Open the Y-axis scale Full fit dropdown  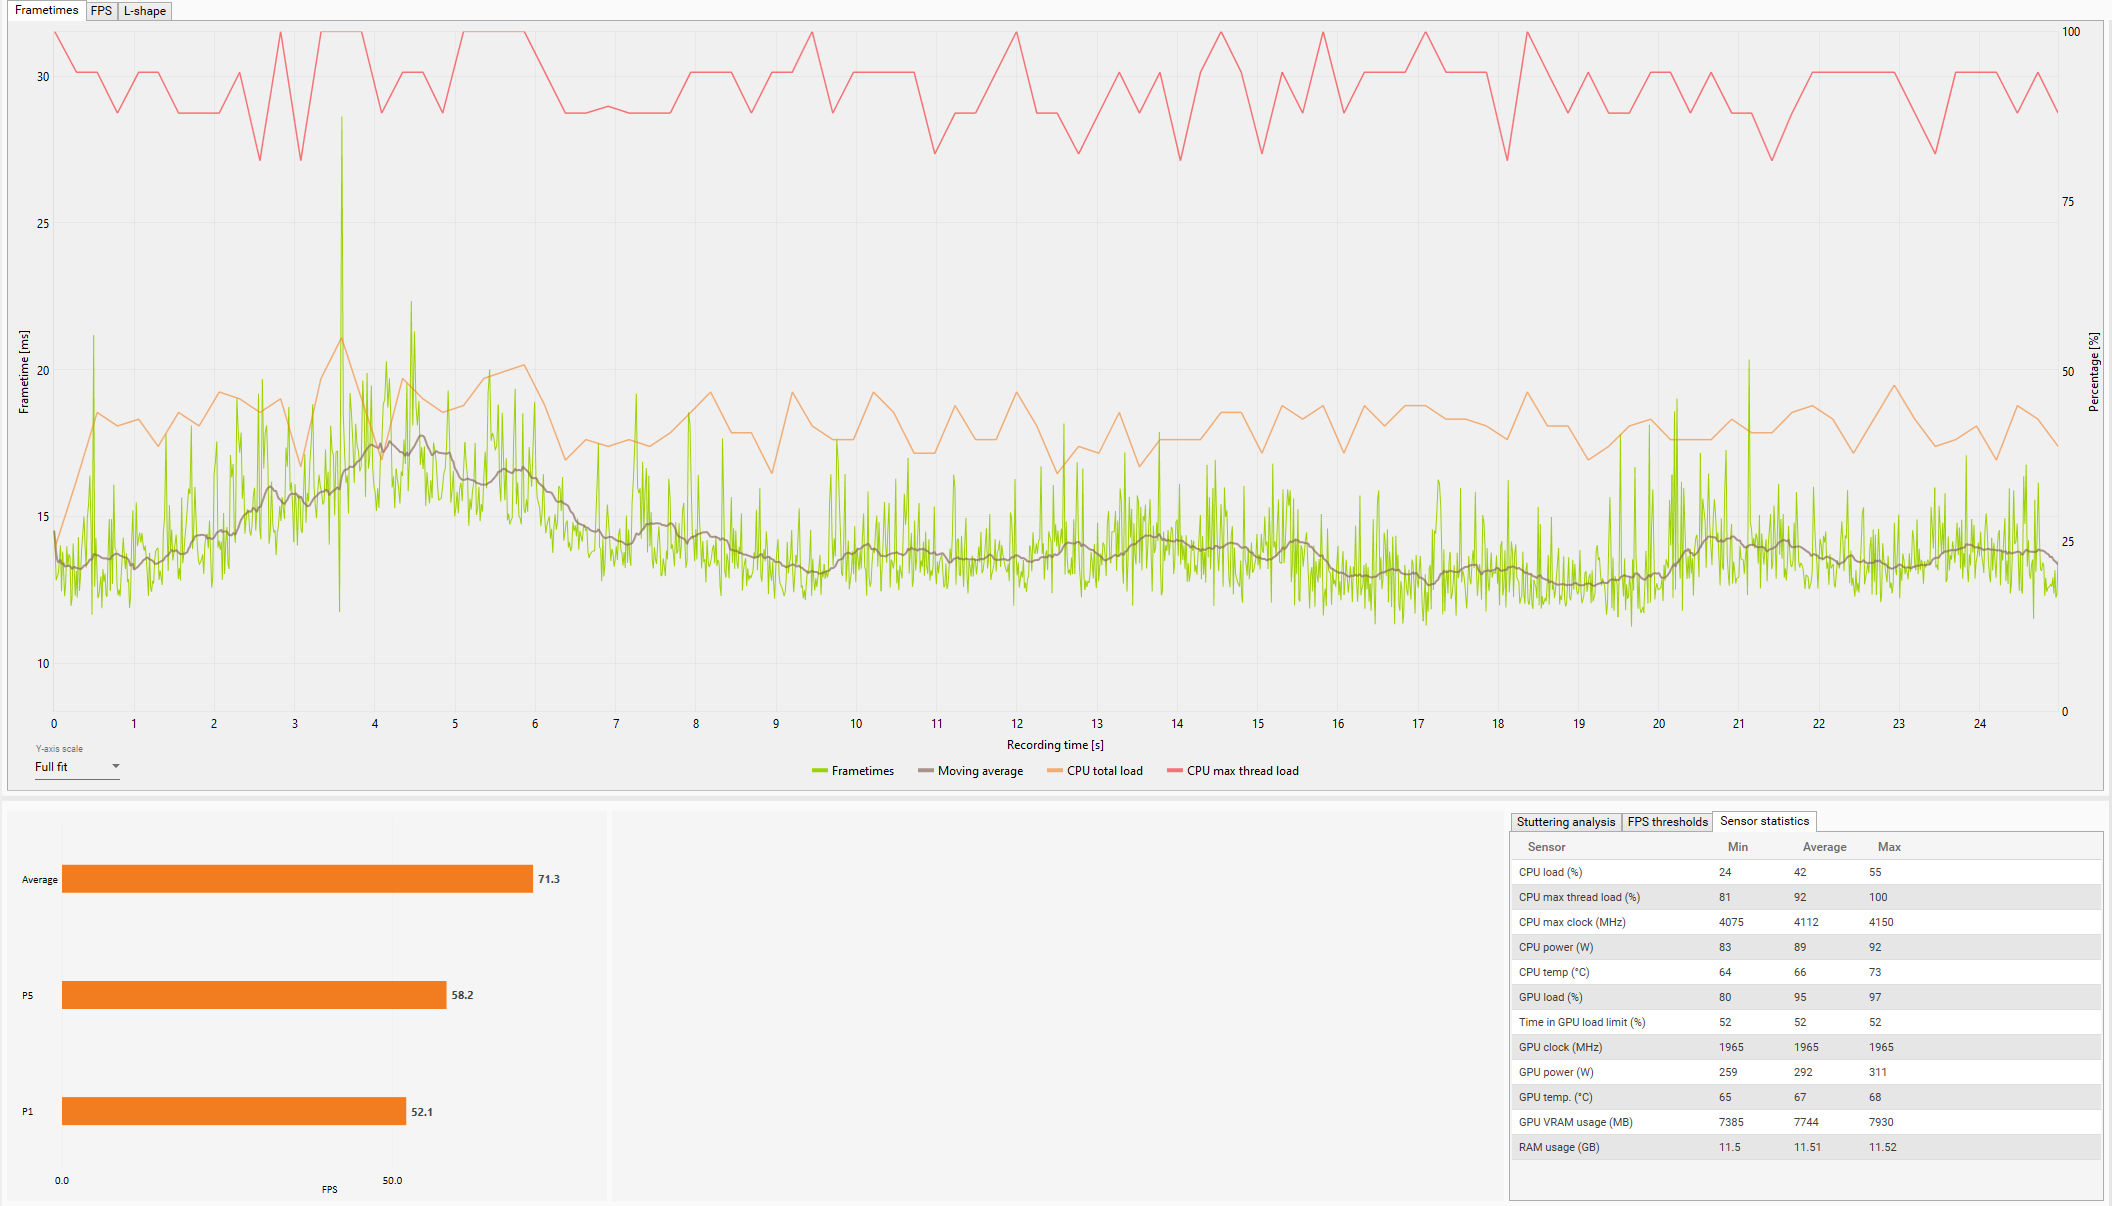pyautogui.click(x=77, y=767)
